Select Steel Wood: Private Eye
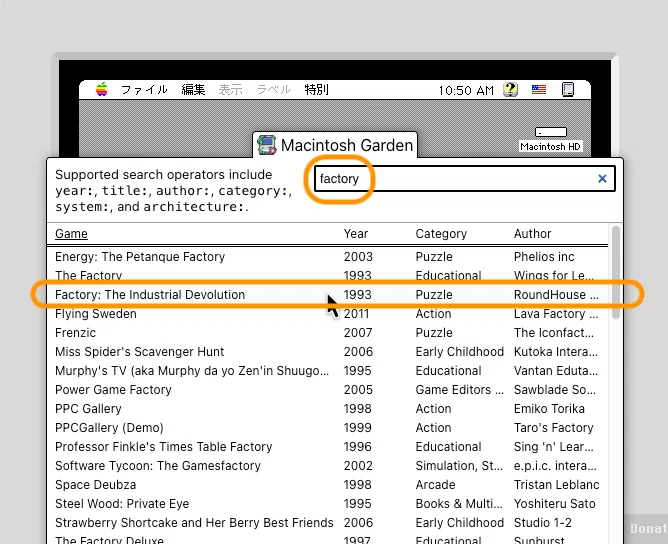The width and height of the screenshot is (668, 544). pos(327,504)
